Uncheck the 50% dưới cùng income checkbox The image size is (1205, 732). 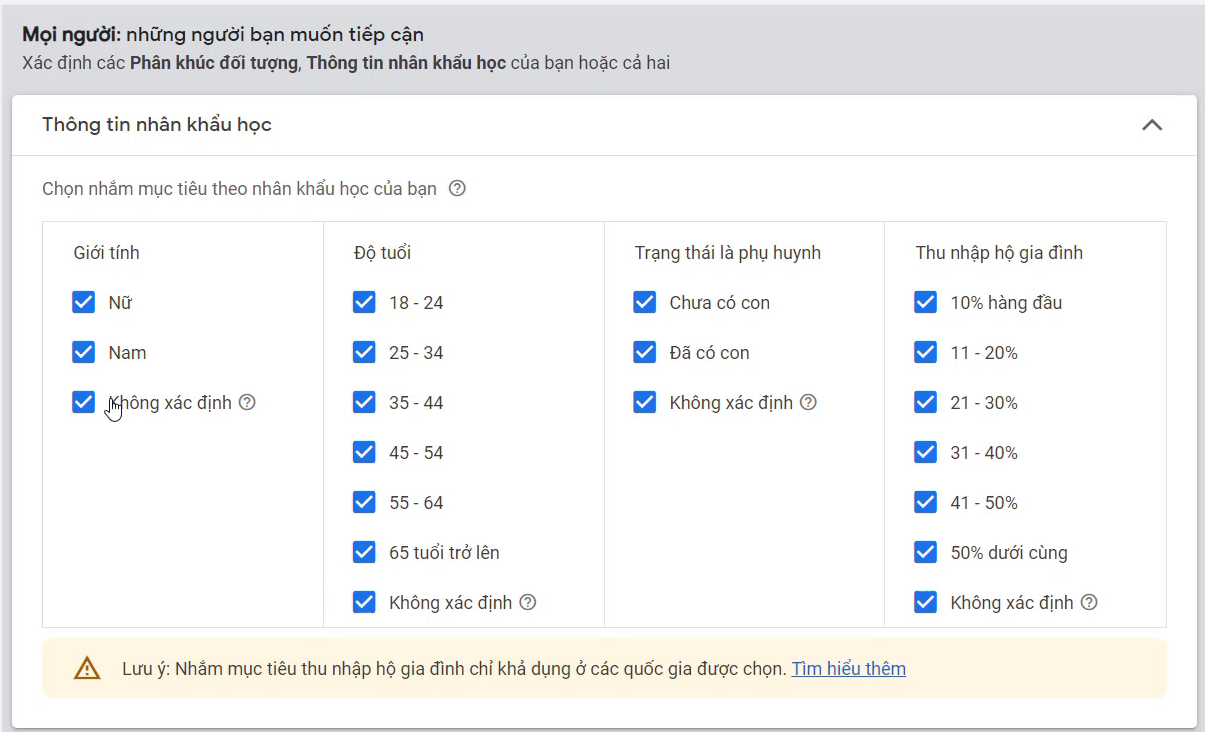(x=925, y=553)
